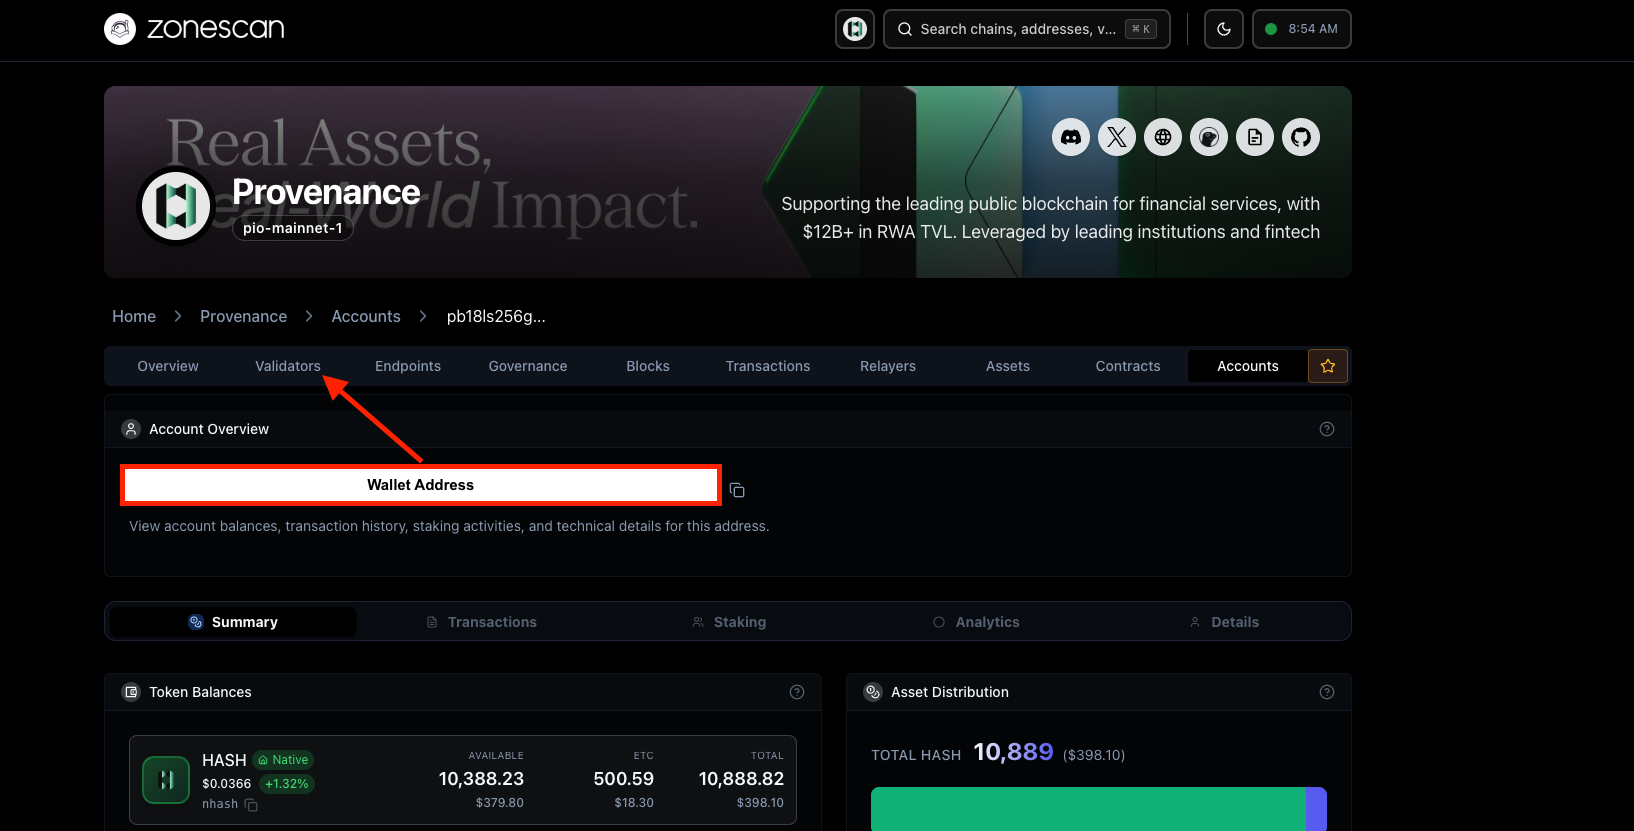Open the Validators tab
Viewport: 1634px width, 831px height.
[288, 366]
